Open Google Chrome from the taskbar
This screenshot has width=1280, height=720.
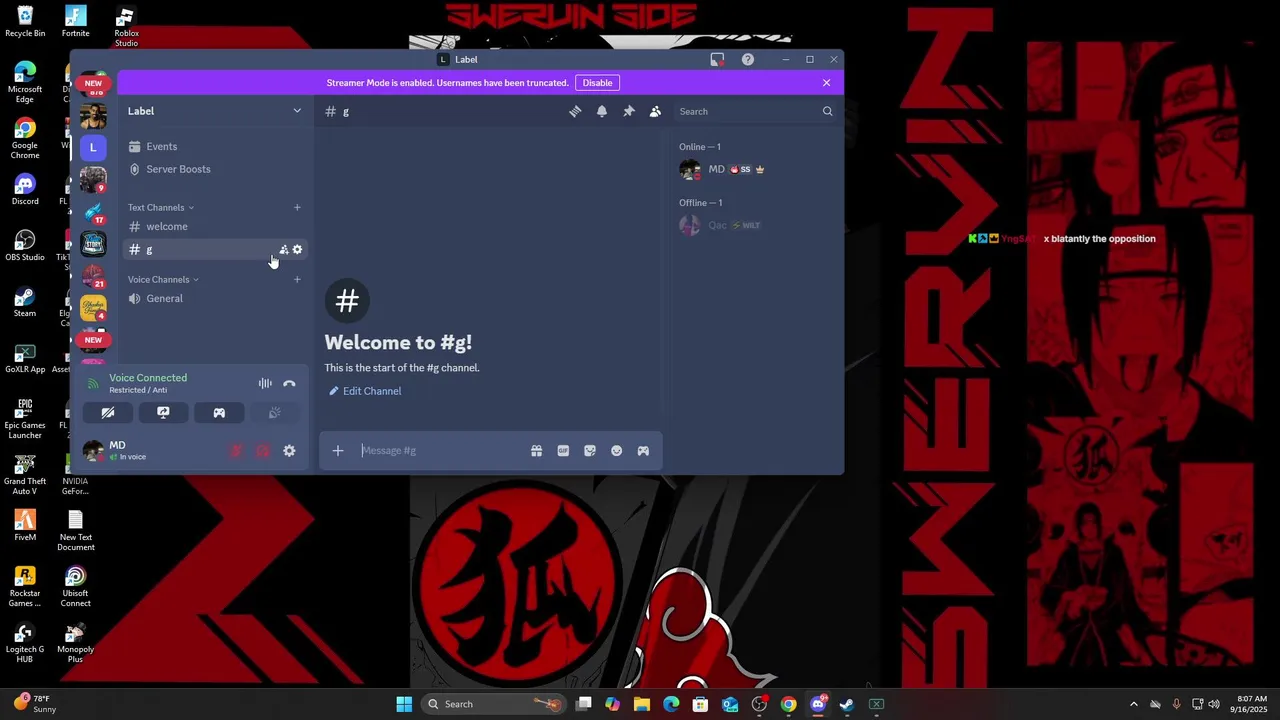pyautogui.click(x=789, y=704)
